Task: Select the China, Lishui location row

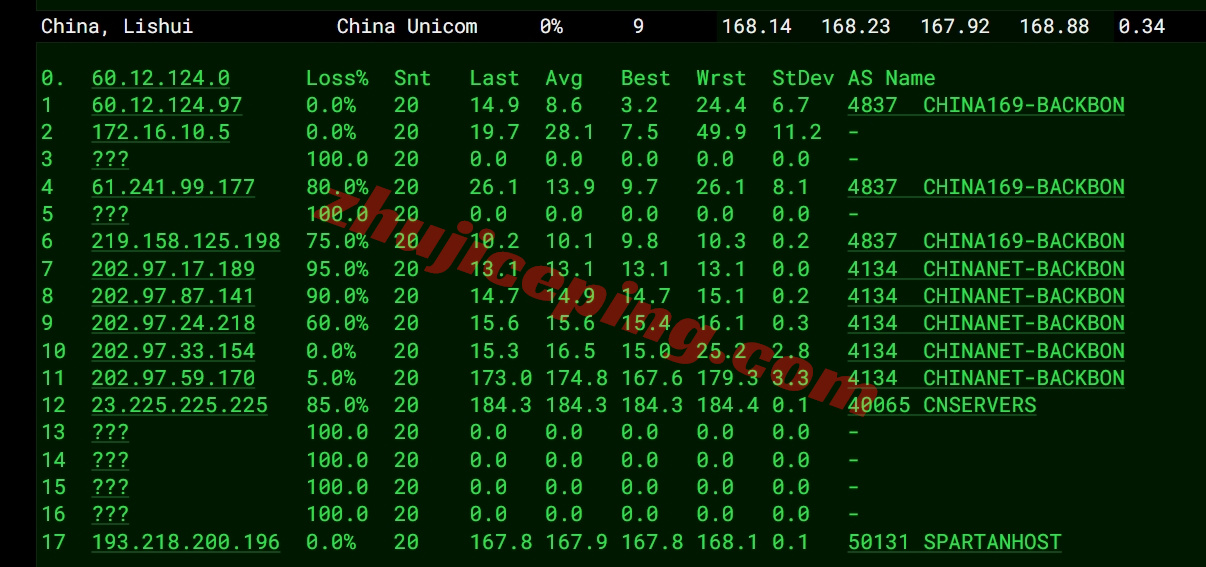Action: (117, 27)
